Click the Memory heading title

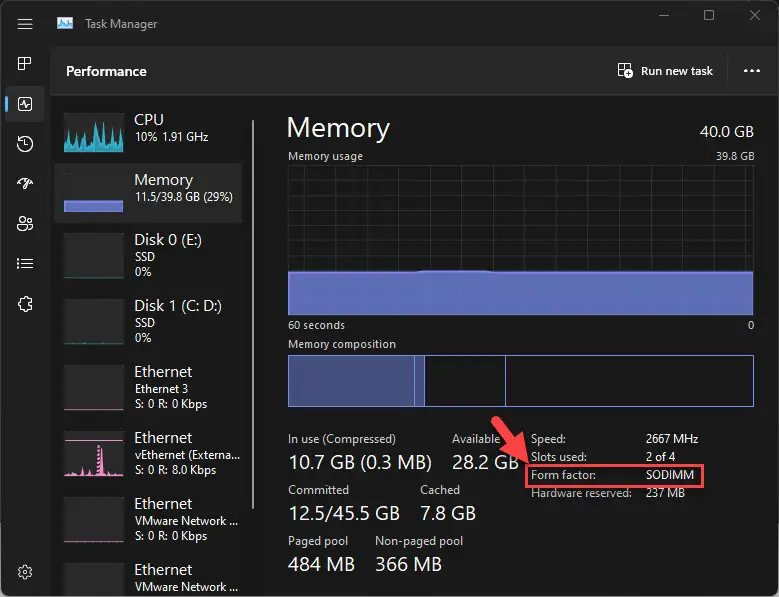[338, 128]
